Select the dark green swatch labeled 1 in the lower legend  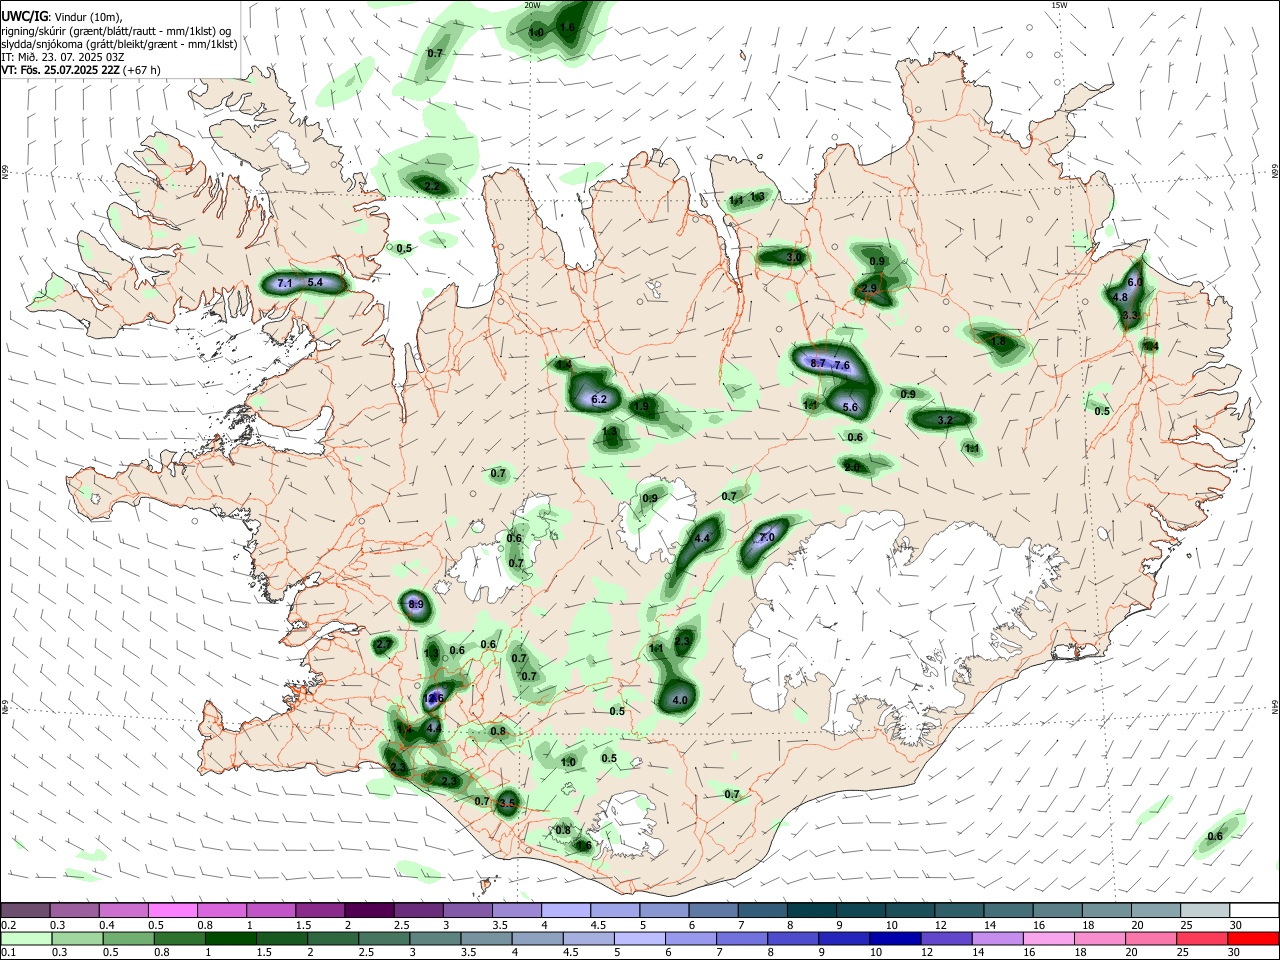(x=230, y=938)
